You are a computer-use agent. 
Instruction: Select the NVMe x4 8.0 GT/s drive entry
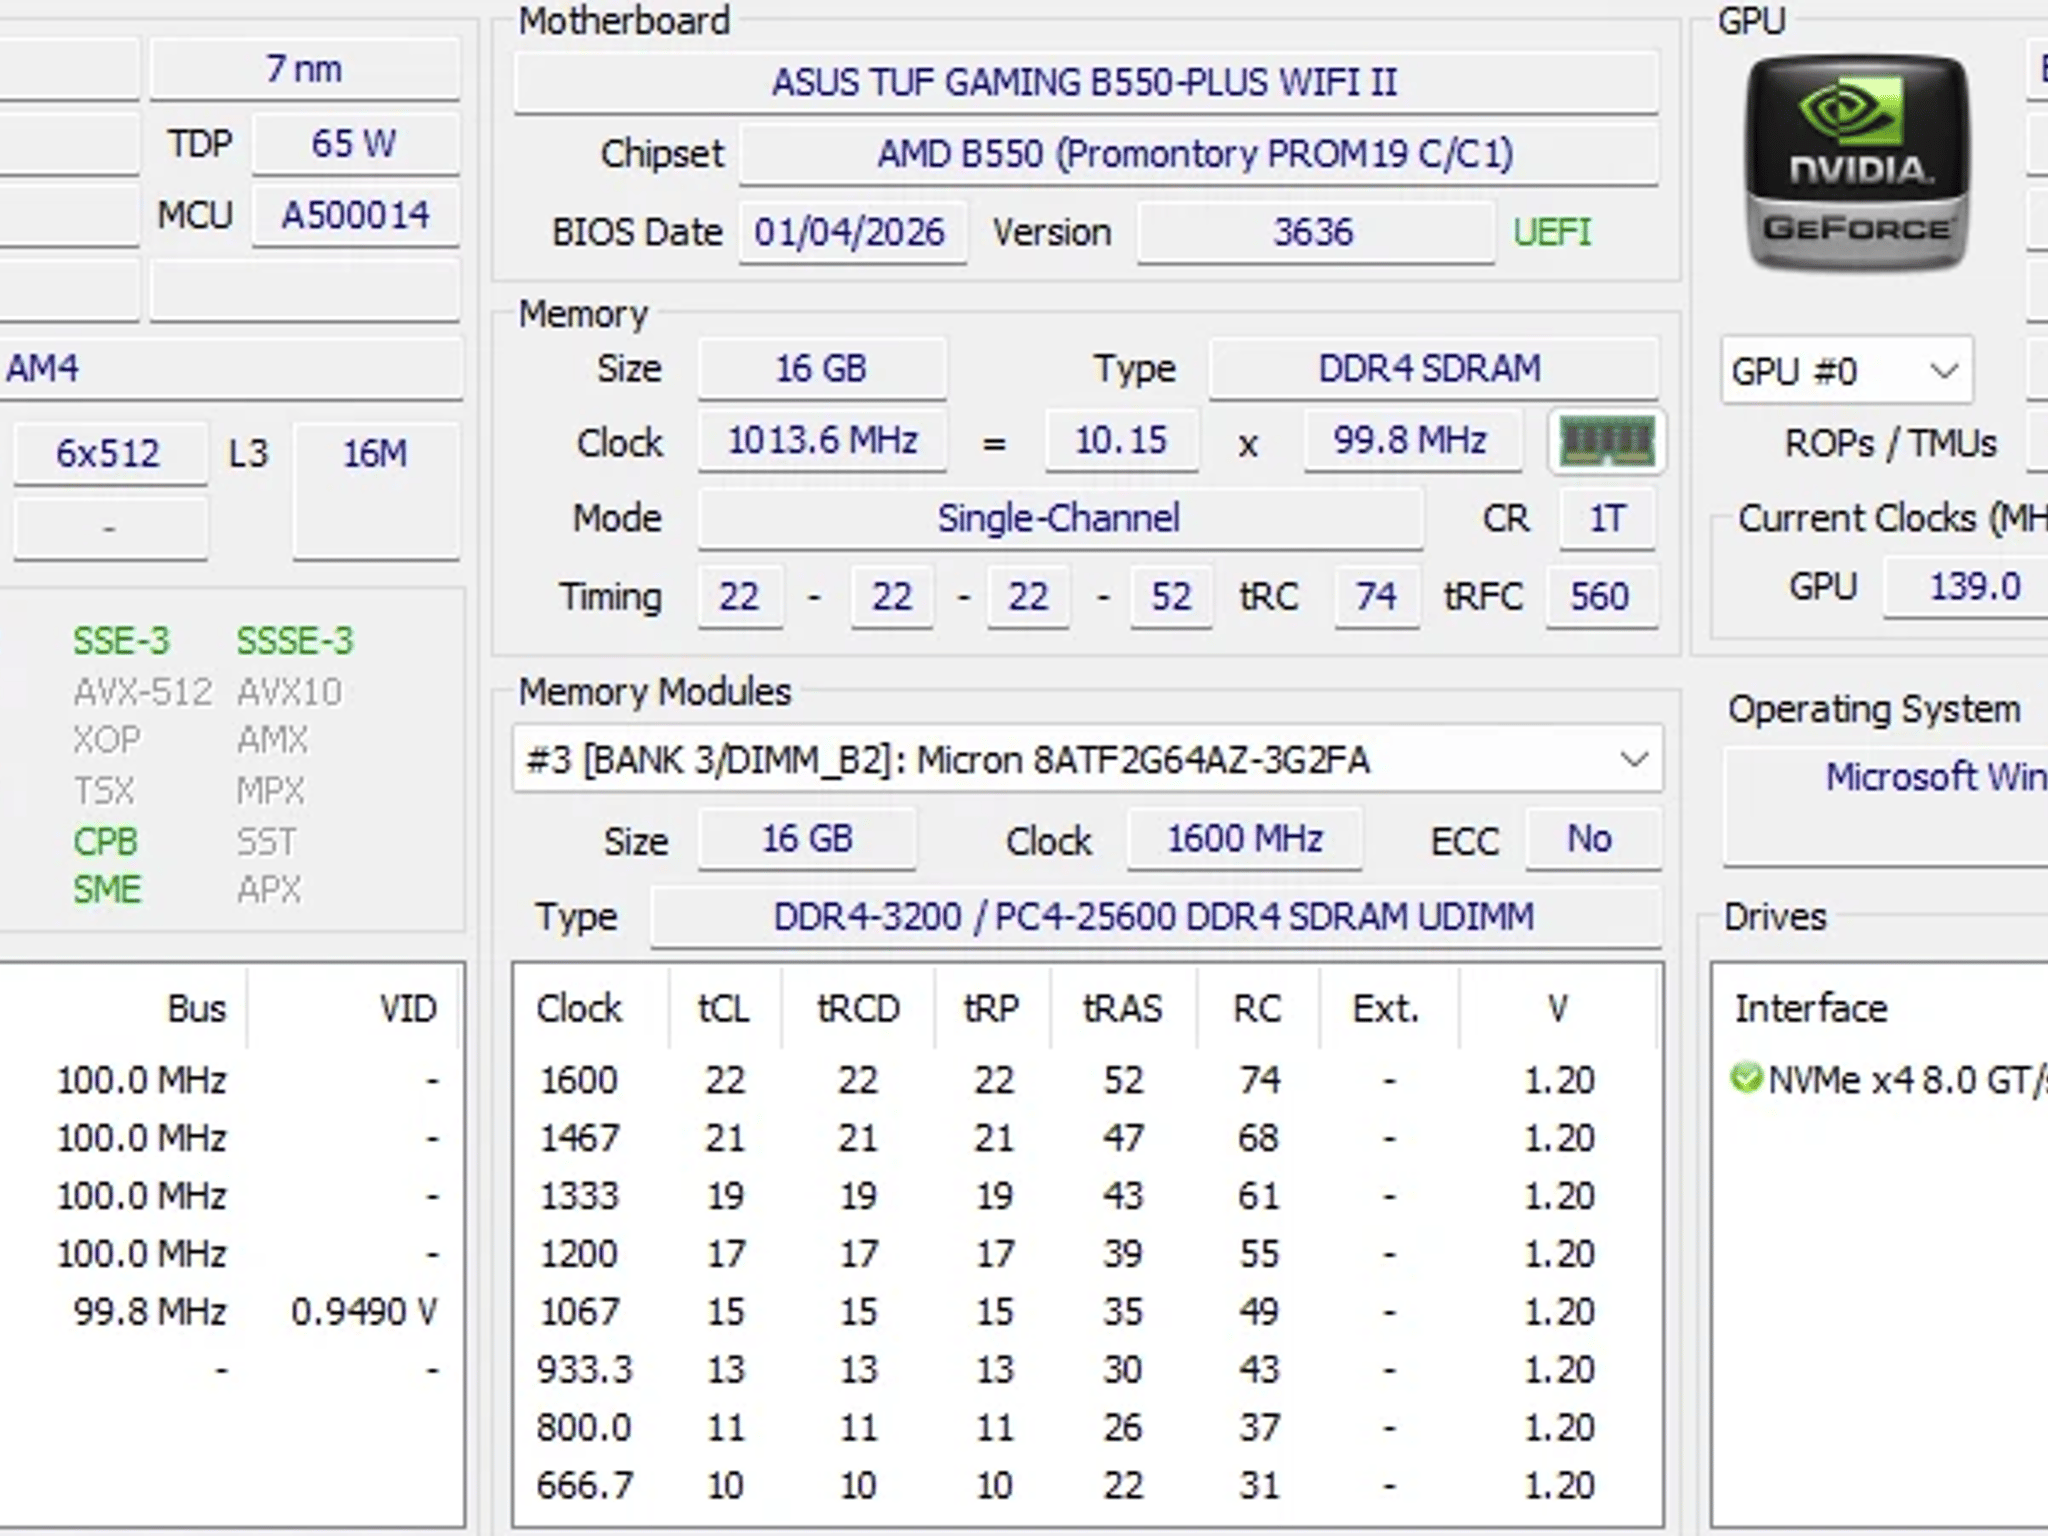(1889, 1080)
